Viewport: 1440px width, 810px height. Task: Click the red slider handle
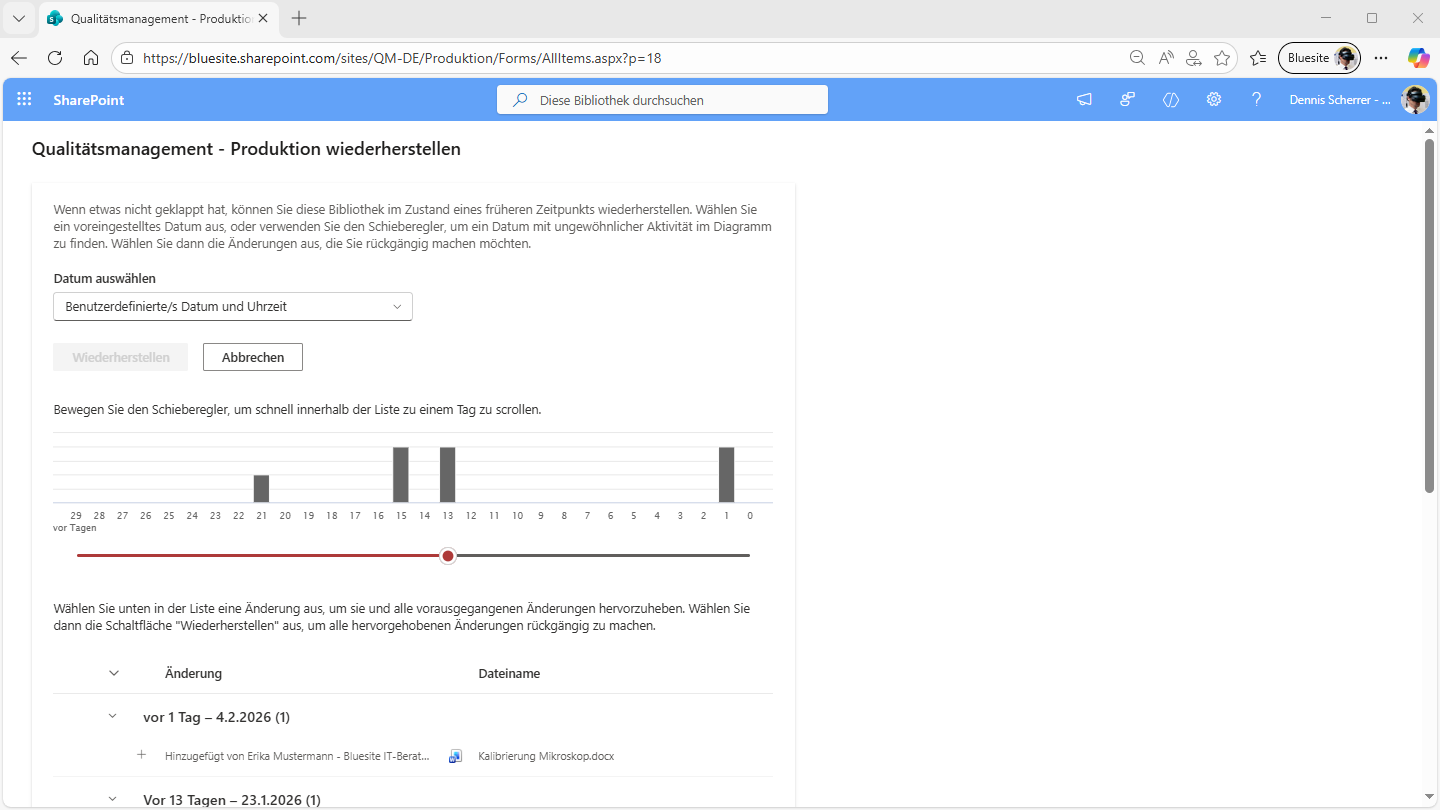[x=448, y=555]
